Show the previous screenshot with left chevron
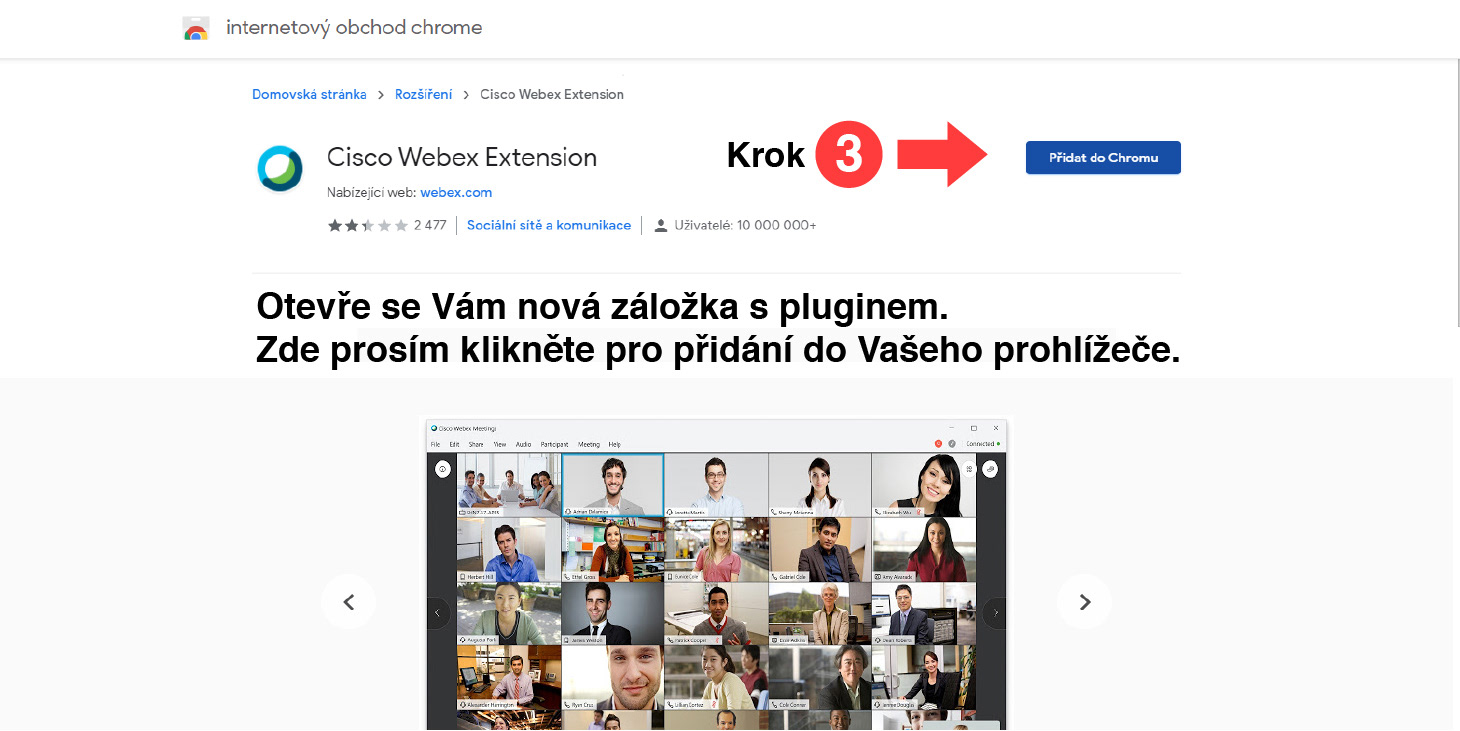 pos(348,602)
